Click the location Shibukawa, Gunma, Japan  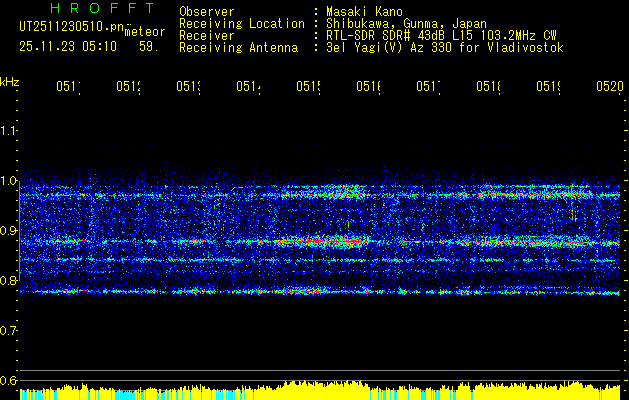[x=406, y=24]
